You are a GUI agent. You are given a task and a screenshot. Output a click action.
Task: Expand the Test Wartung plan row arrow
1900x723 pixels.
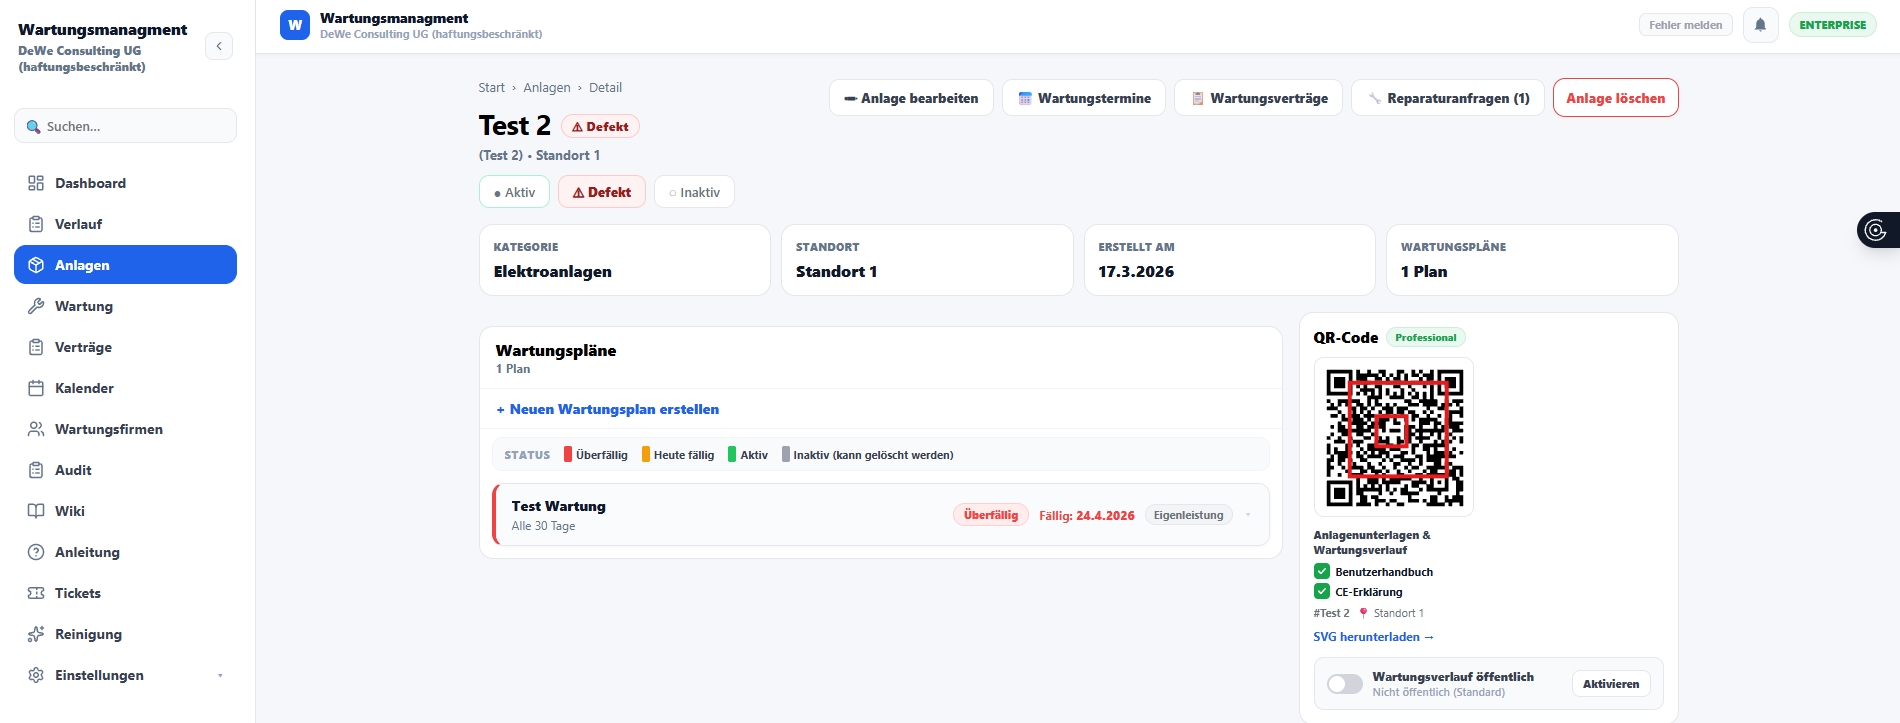point(1248,515)
